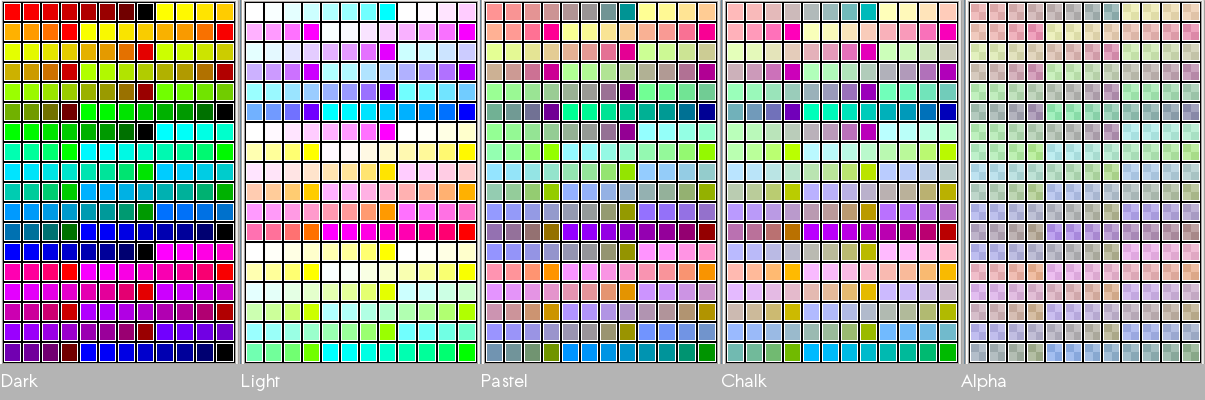Click the Dark palette label

(x=18, y=381)
